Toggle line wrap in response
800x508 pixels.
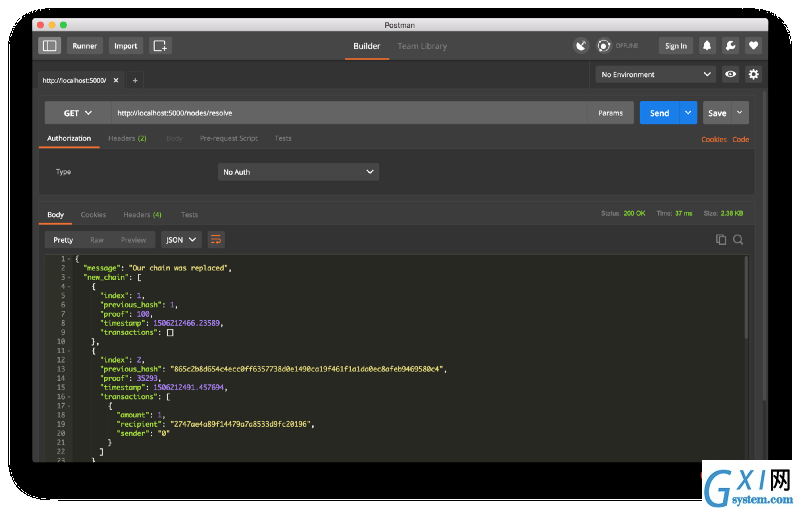(216, 240)
